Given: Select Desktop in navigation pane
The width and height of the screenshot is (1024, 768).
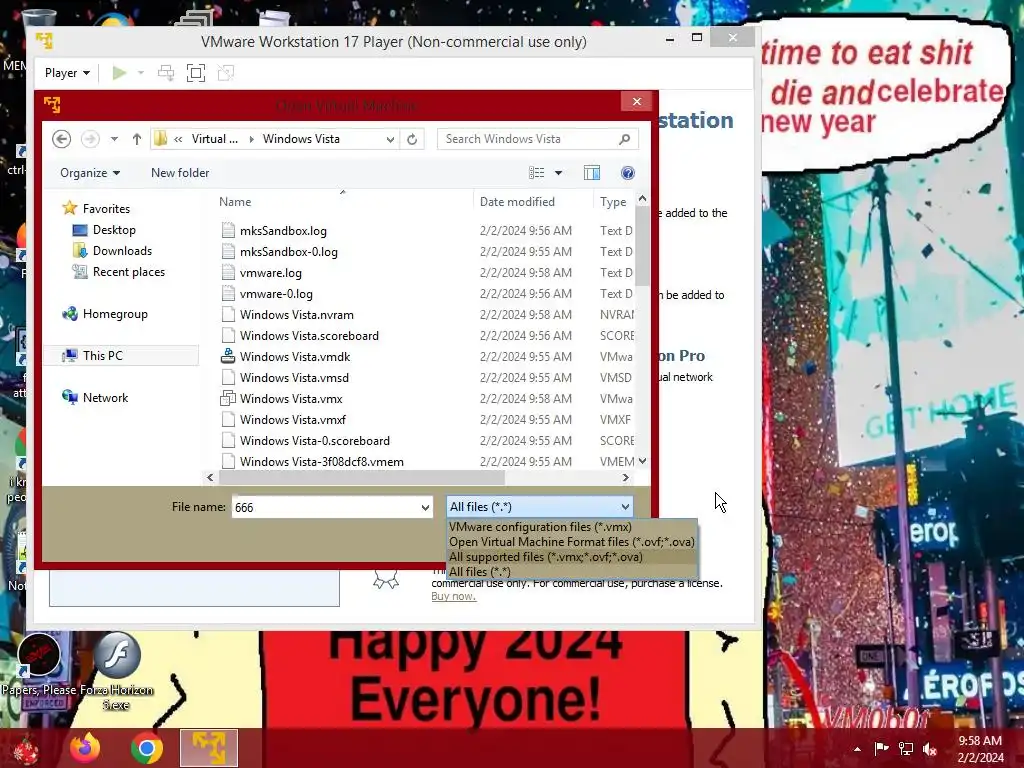Looking at the screenshot, I should (114, 230).
